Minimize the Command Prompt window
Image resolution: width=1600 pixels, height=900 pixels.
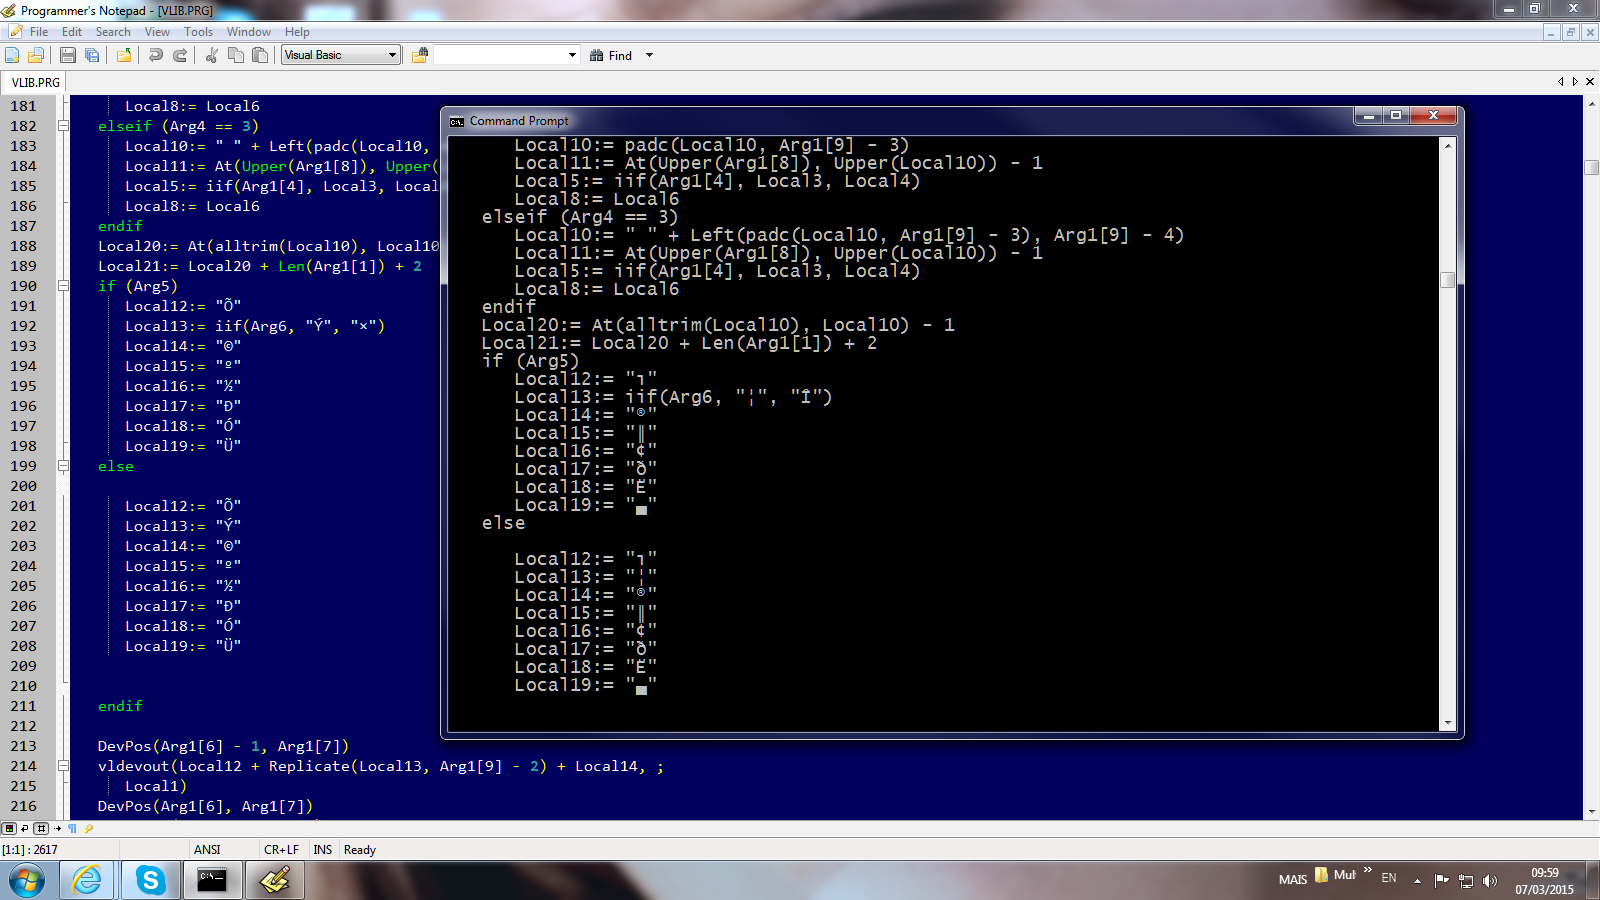tap(1367, 116)
